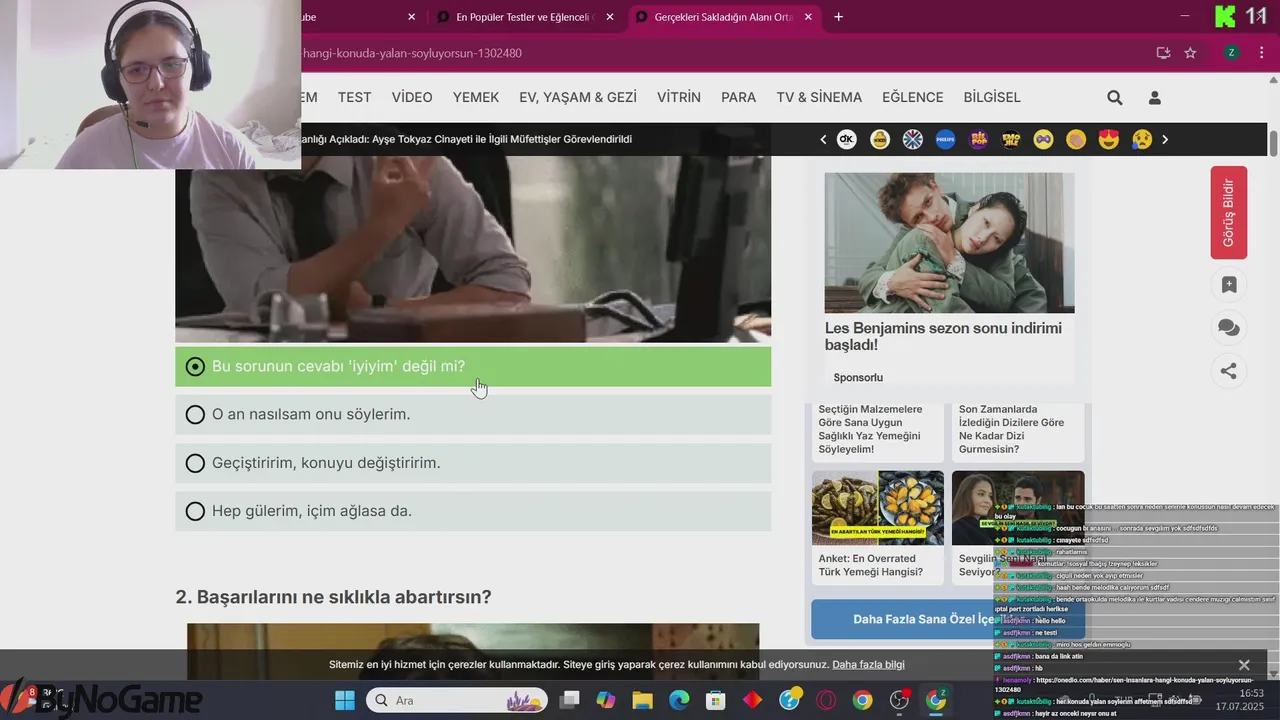Show previous channels with the left chevron
1280x720 pixels.
[824, 140]
